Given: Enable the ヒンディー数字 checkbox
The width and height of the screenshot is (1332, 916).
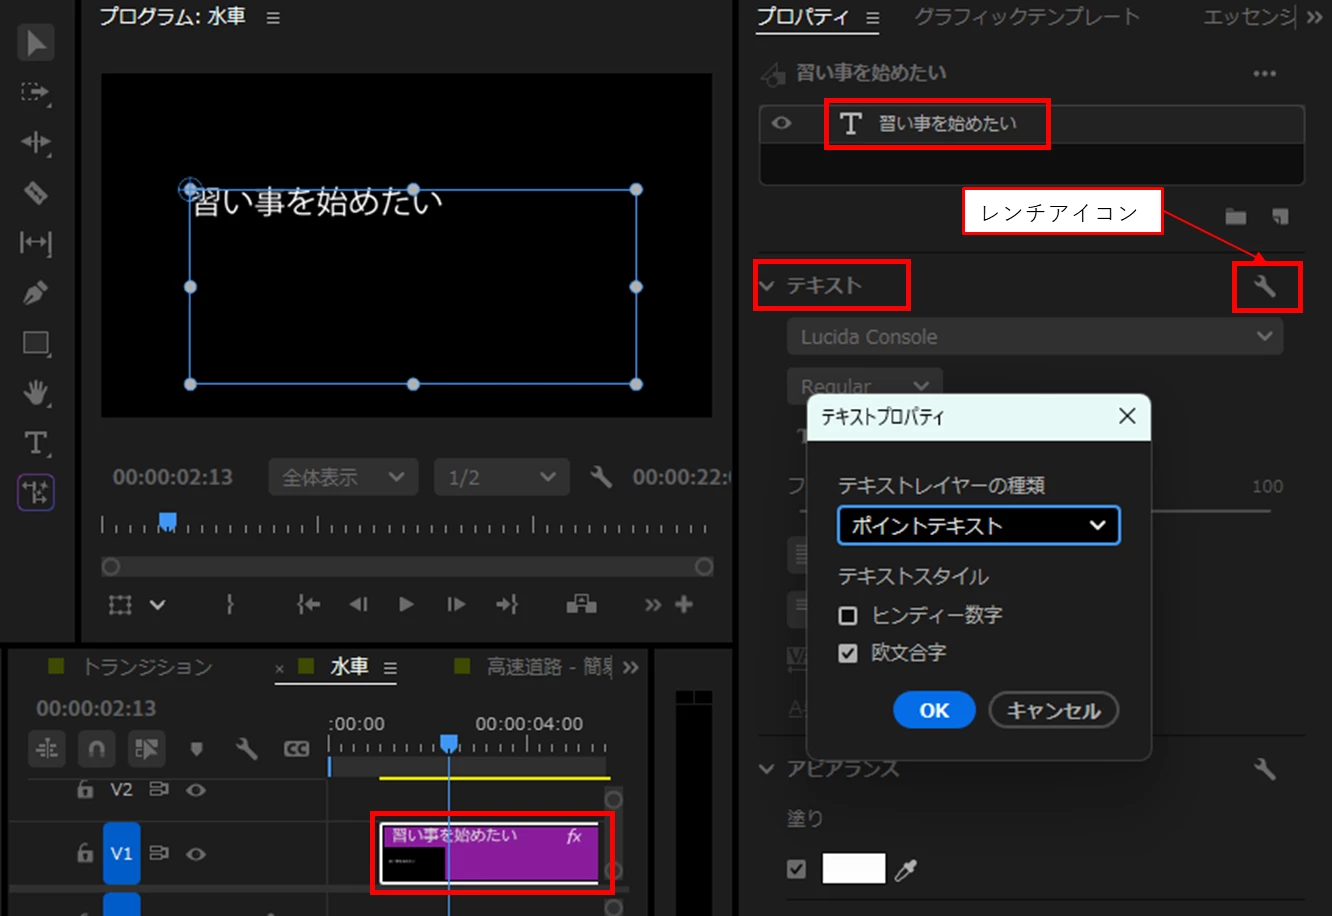Looking at the screenshot, I should pos(848,616).
